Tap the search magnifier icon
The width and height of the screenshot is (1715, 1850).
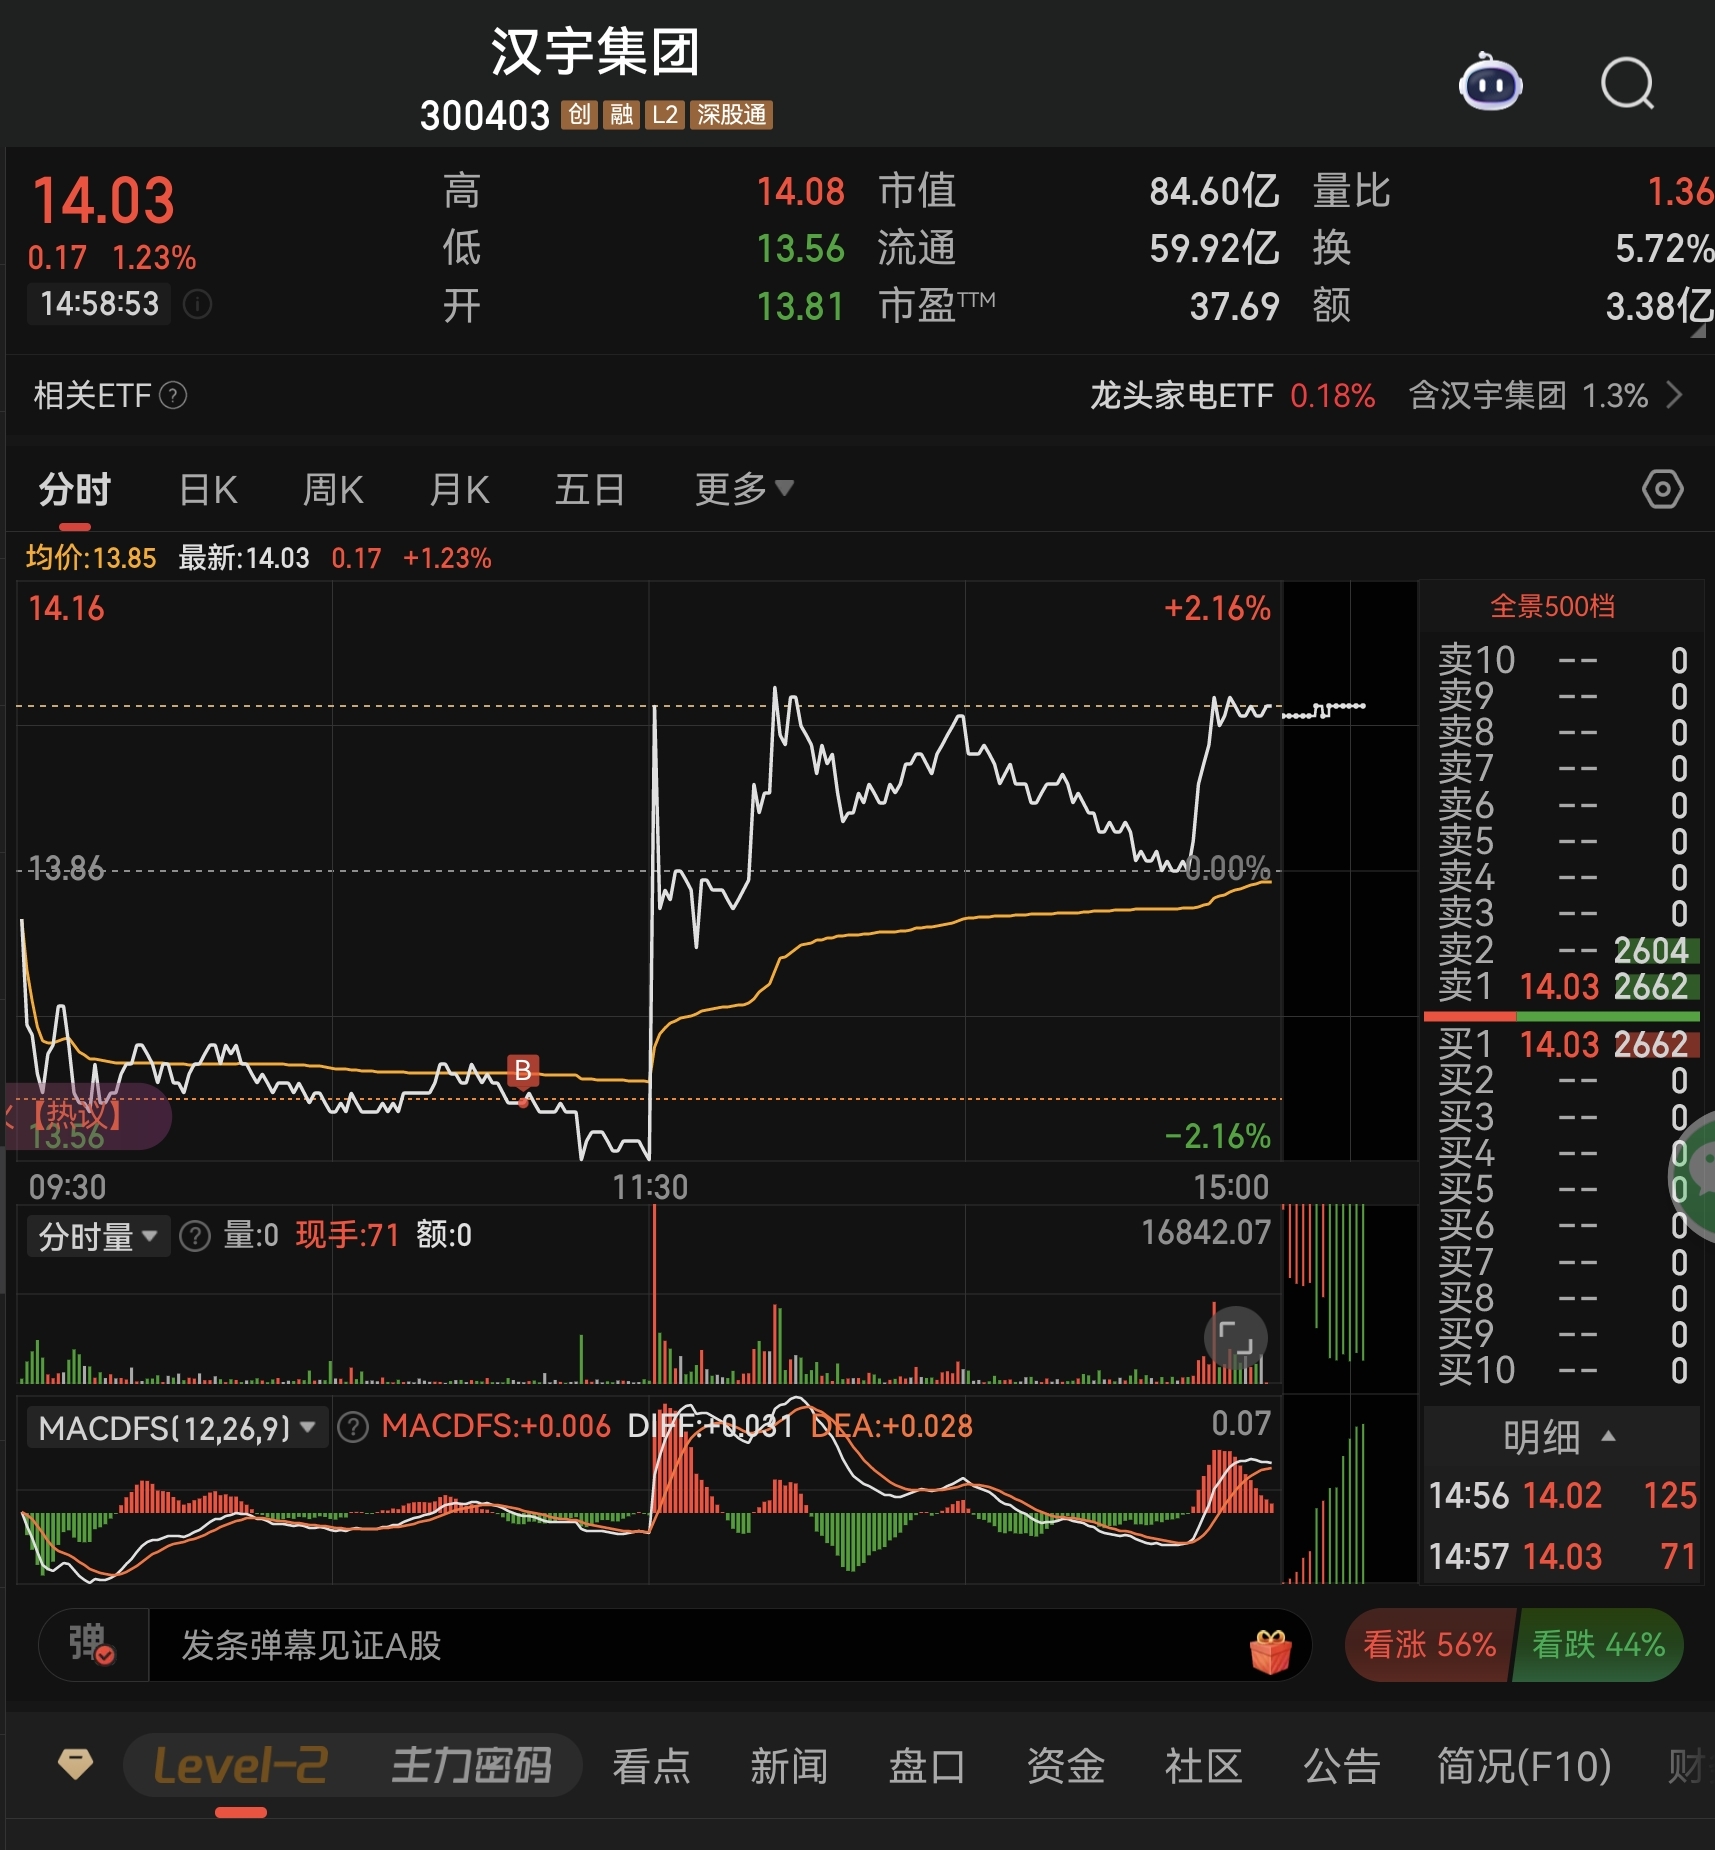(x=1627, y=83)
